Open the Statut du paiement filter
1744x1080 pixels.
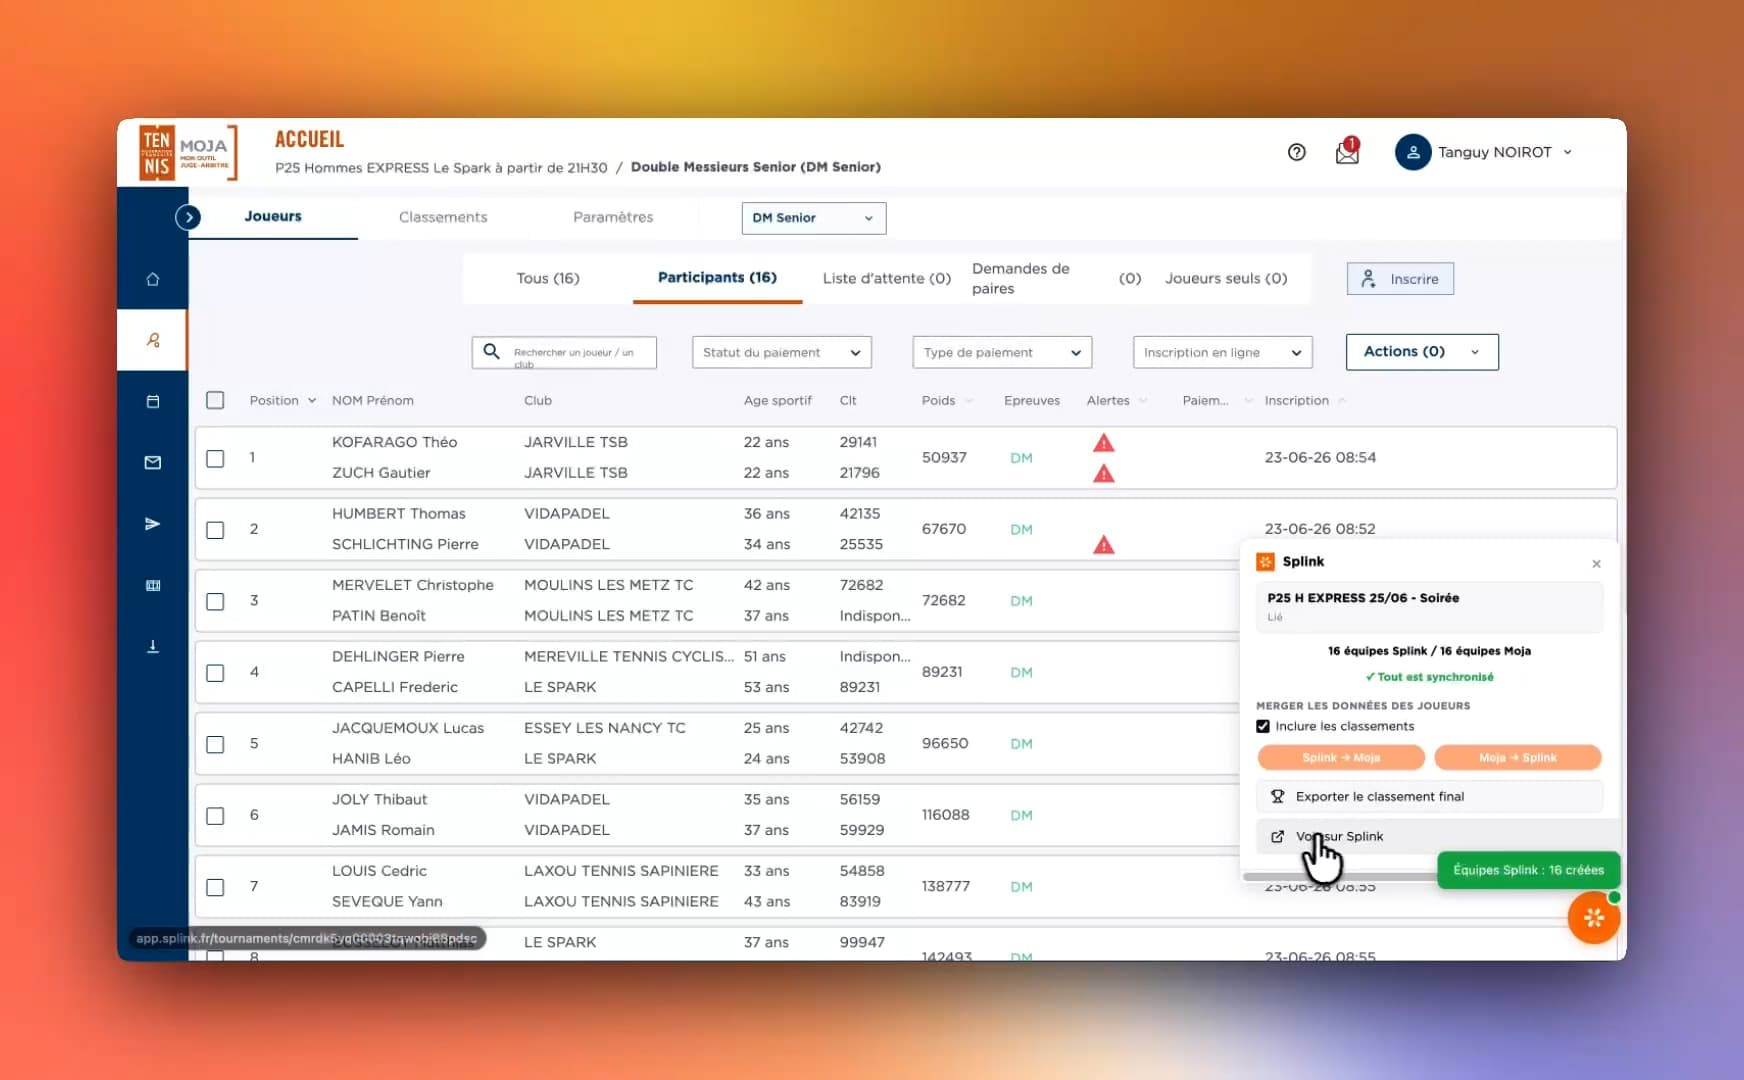coord(781,352)
